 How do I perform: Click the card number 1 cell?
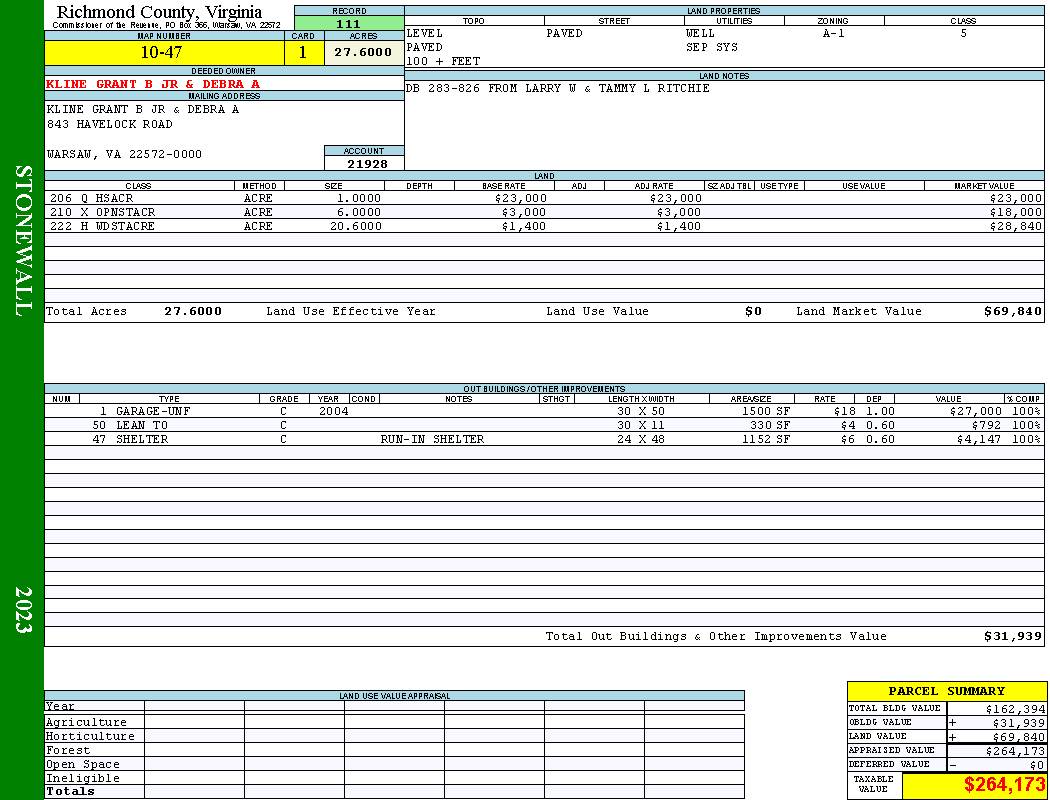click(x=303, y=53)
